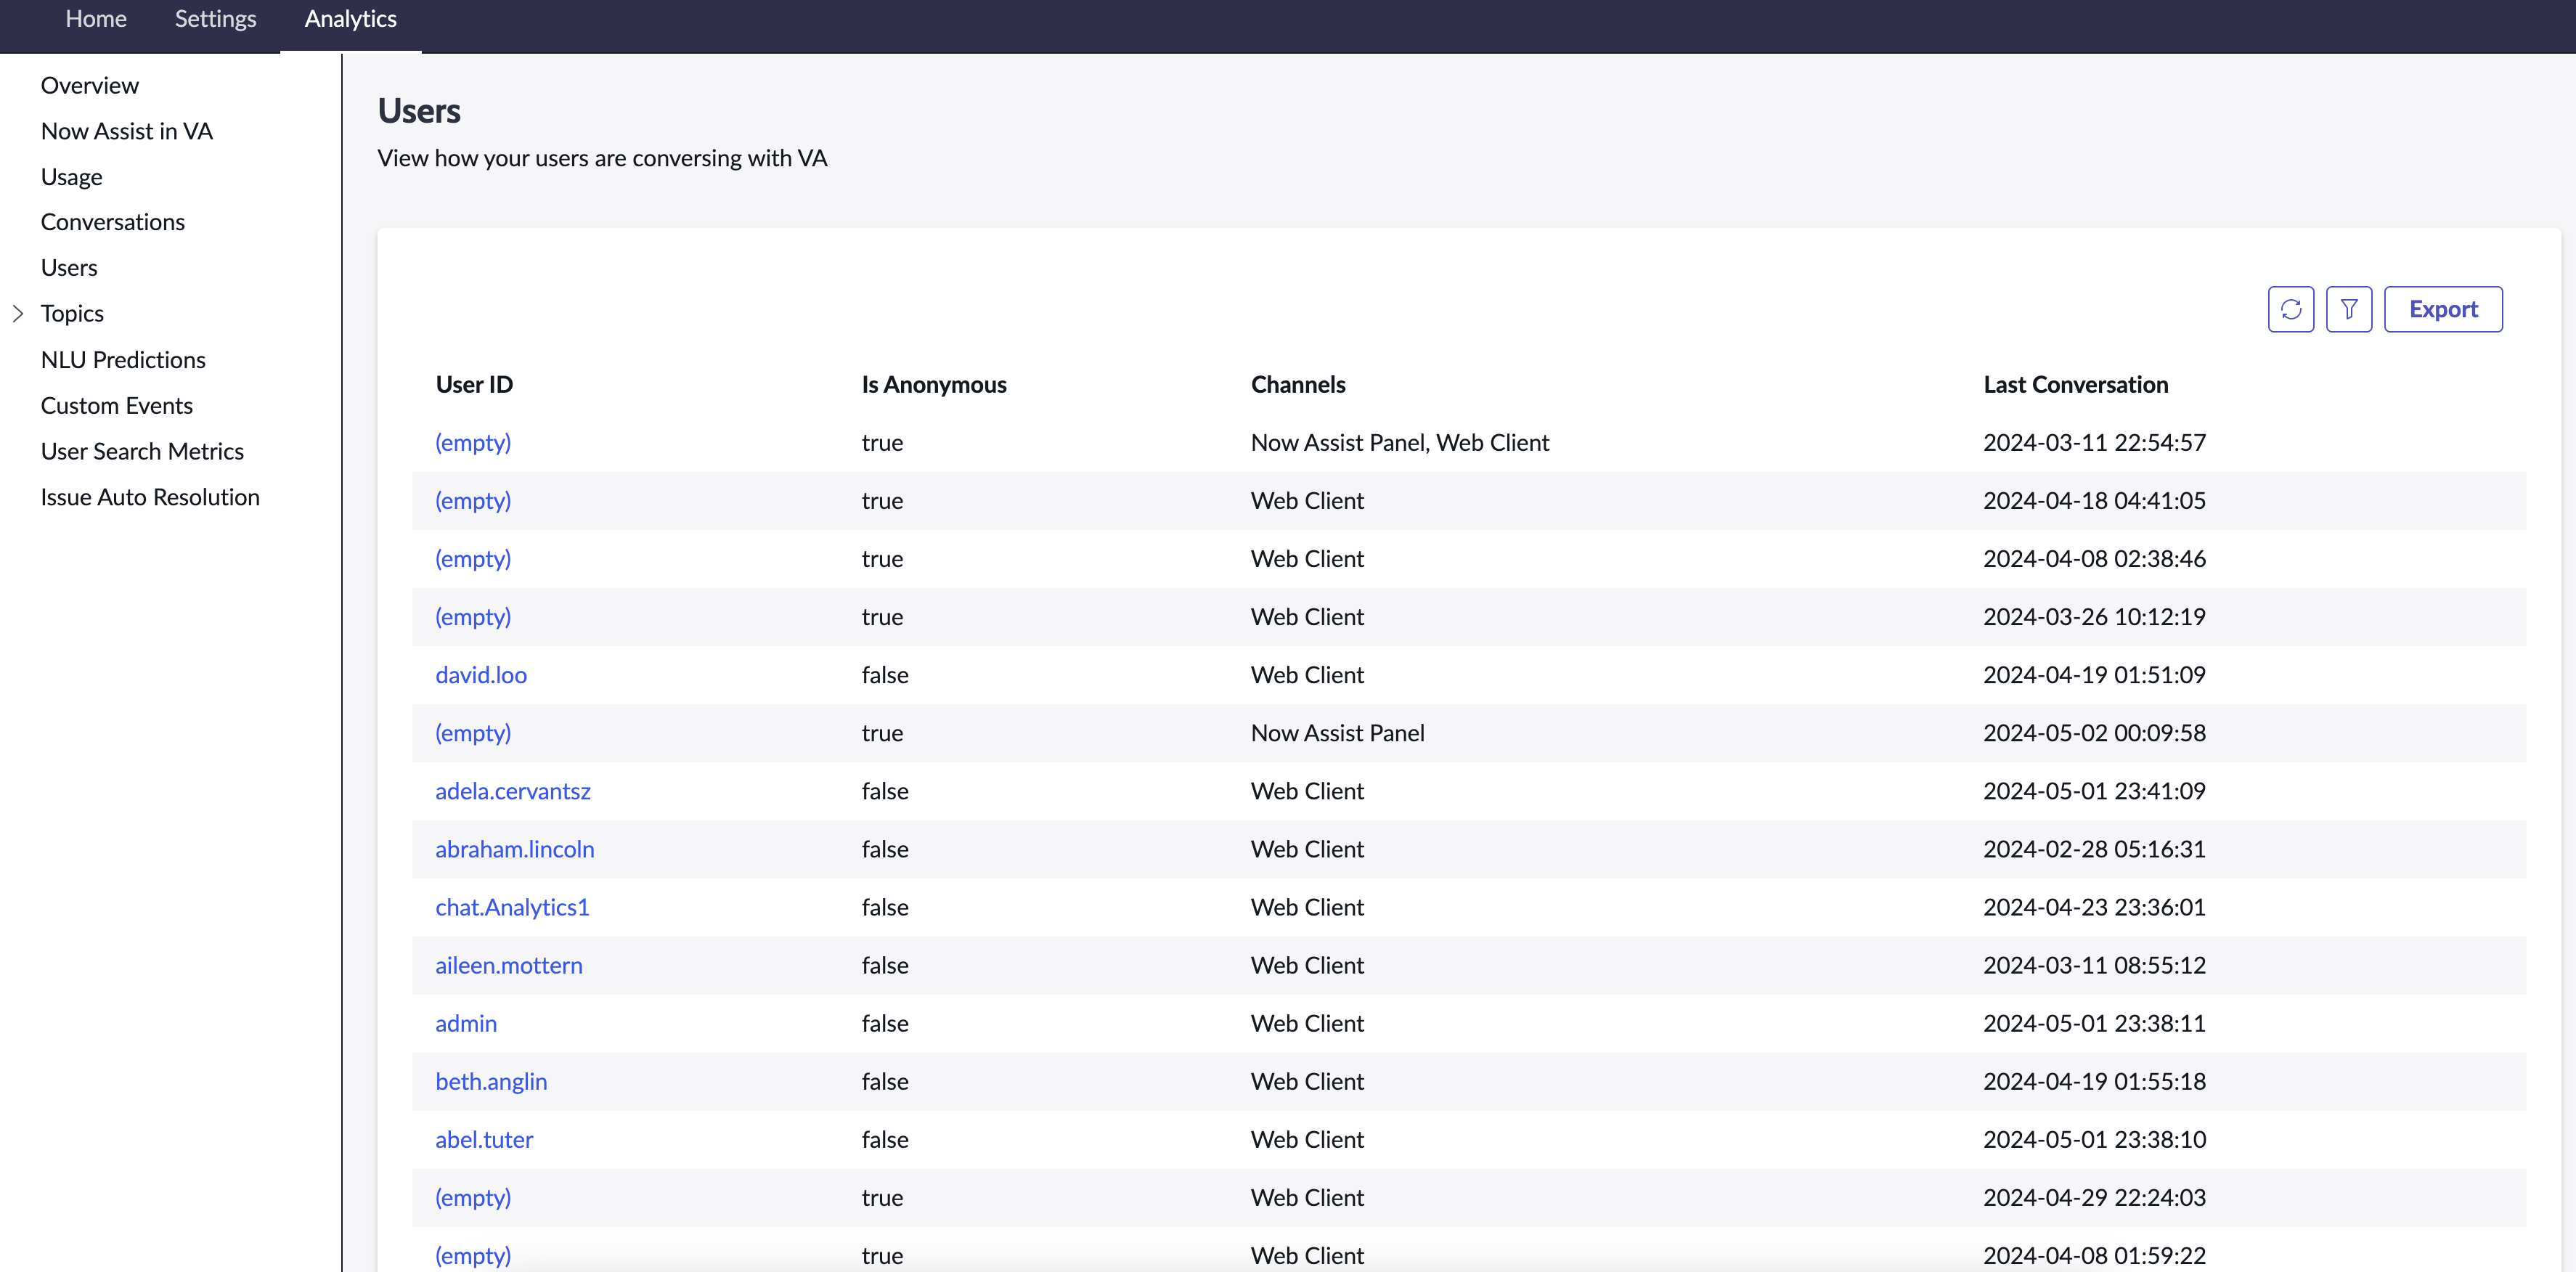Click the Users page heading
The width and height of the screenshot is (2576, 1272).
pos(419,111)
